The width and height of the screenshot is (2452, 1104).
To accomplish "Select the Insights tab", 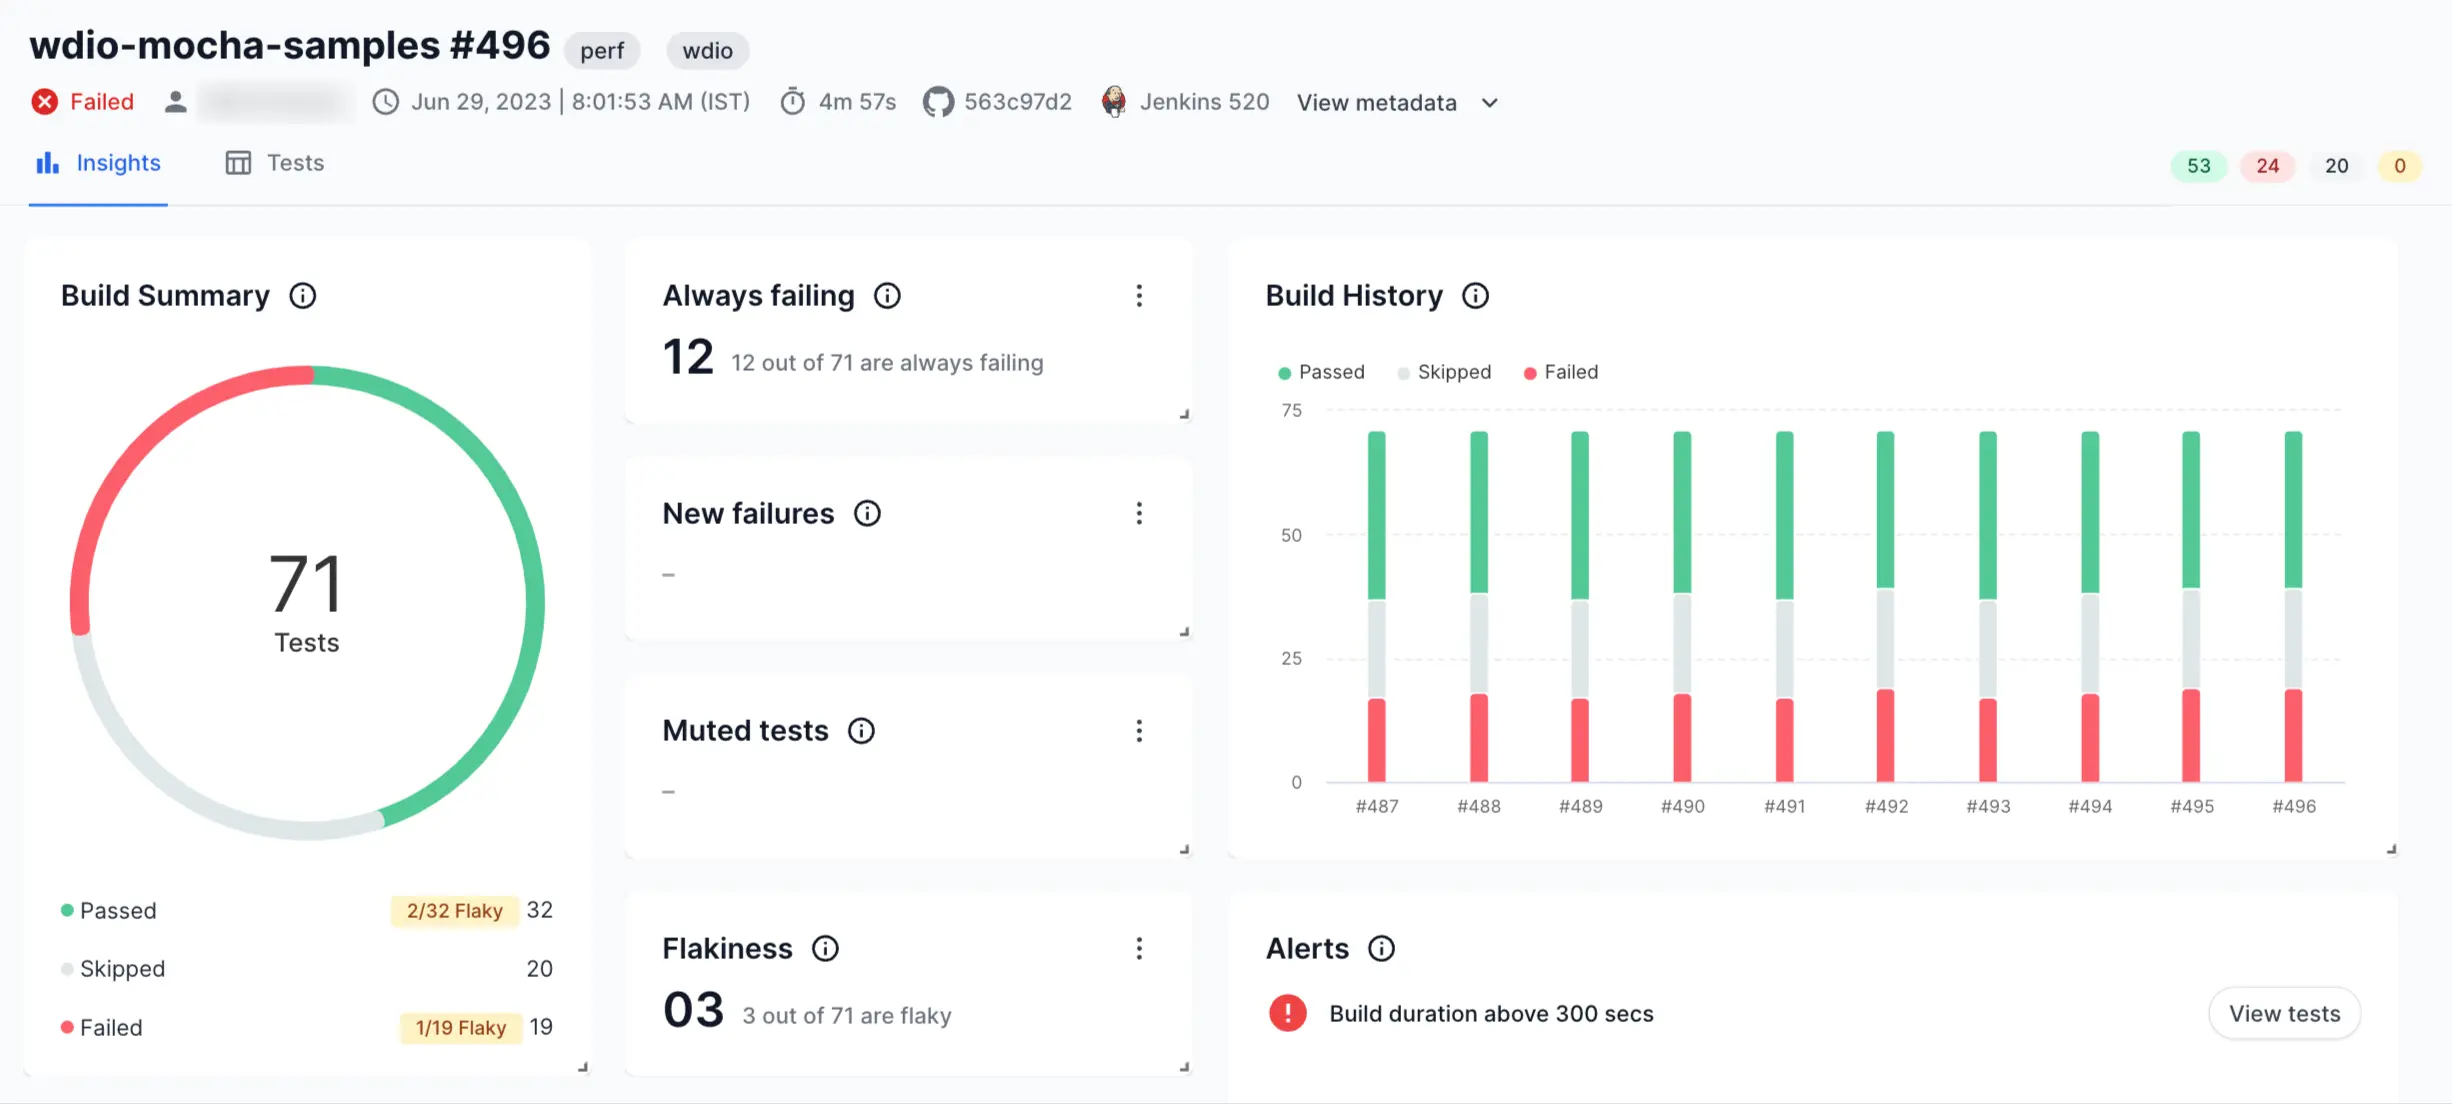I will pyautogui.click(x=98, y=163).
